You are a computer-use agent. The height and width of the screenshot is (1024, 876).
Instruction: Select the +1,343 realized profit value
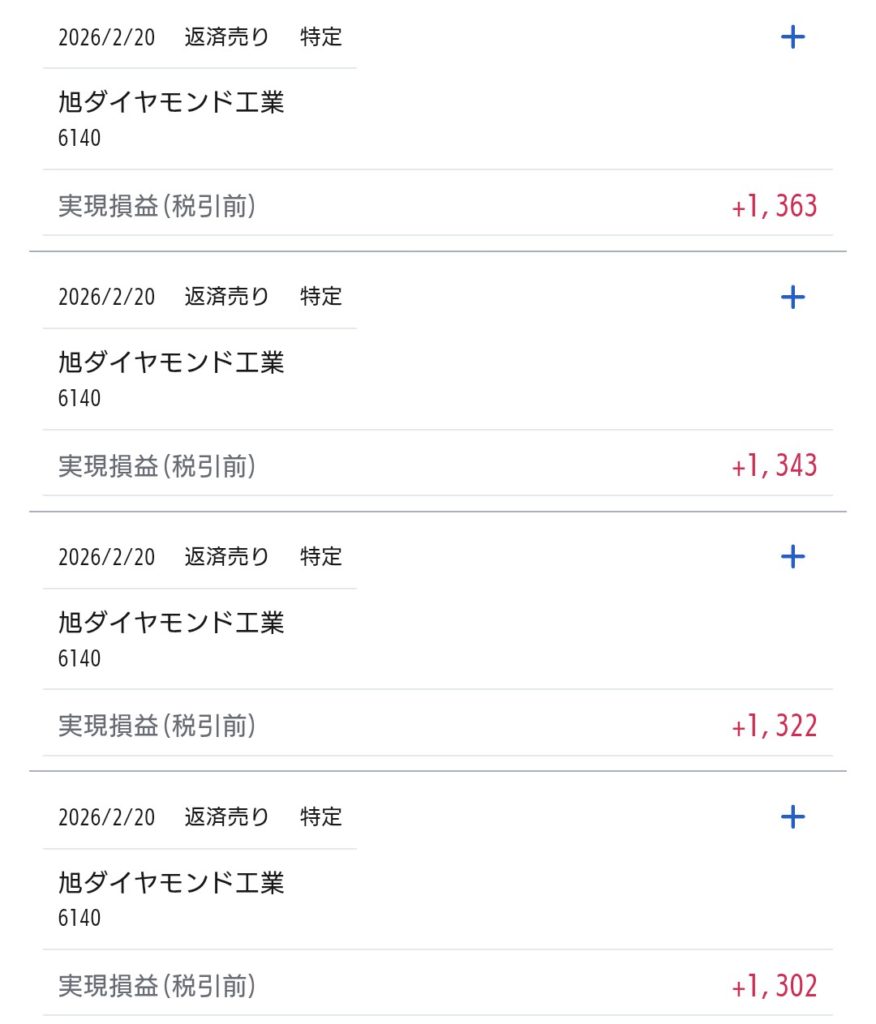pyautogui.click(x=774, y=466)
